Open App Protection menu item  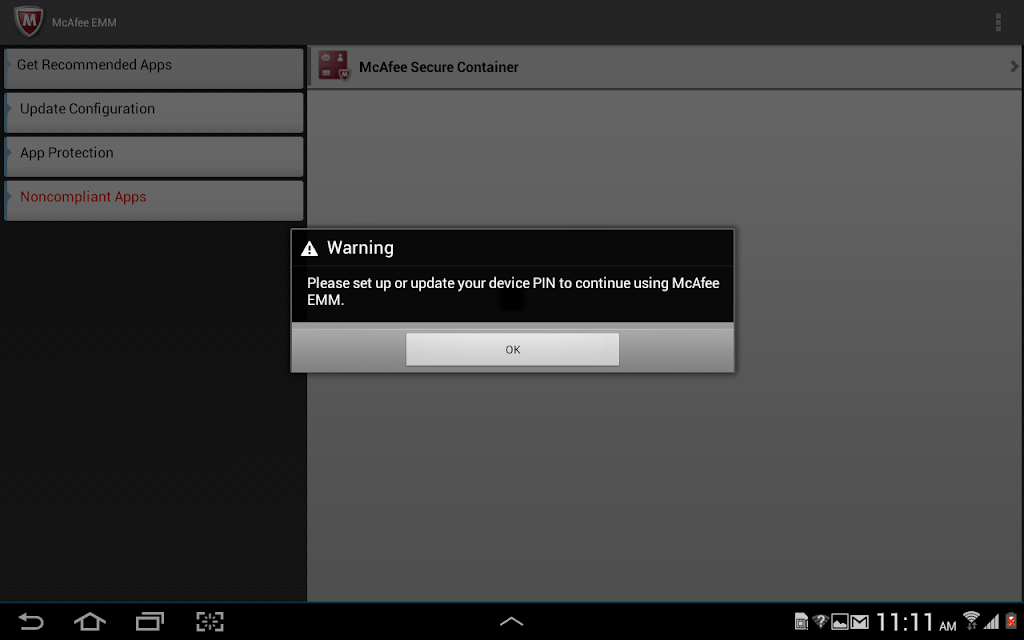[154, 156]
